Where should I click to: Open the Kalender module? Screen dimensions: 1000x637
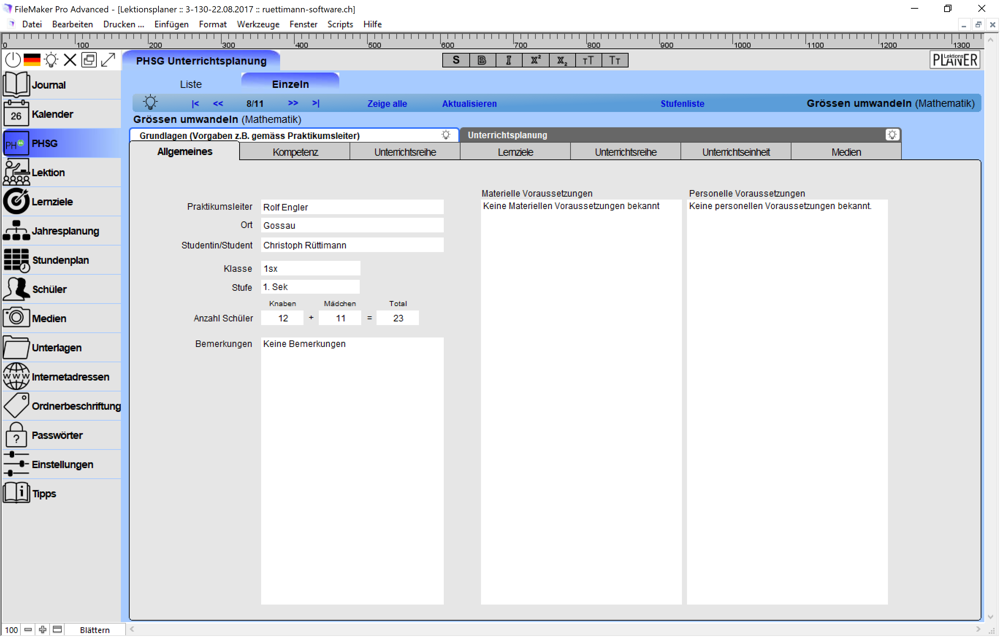[x=61, y=114]
